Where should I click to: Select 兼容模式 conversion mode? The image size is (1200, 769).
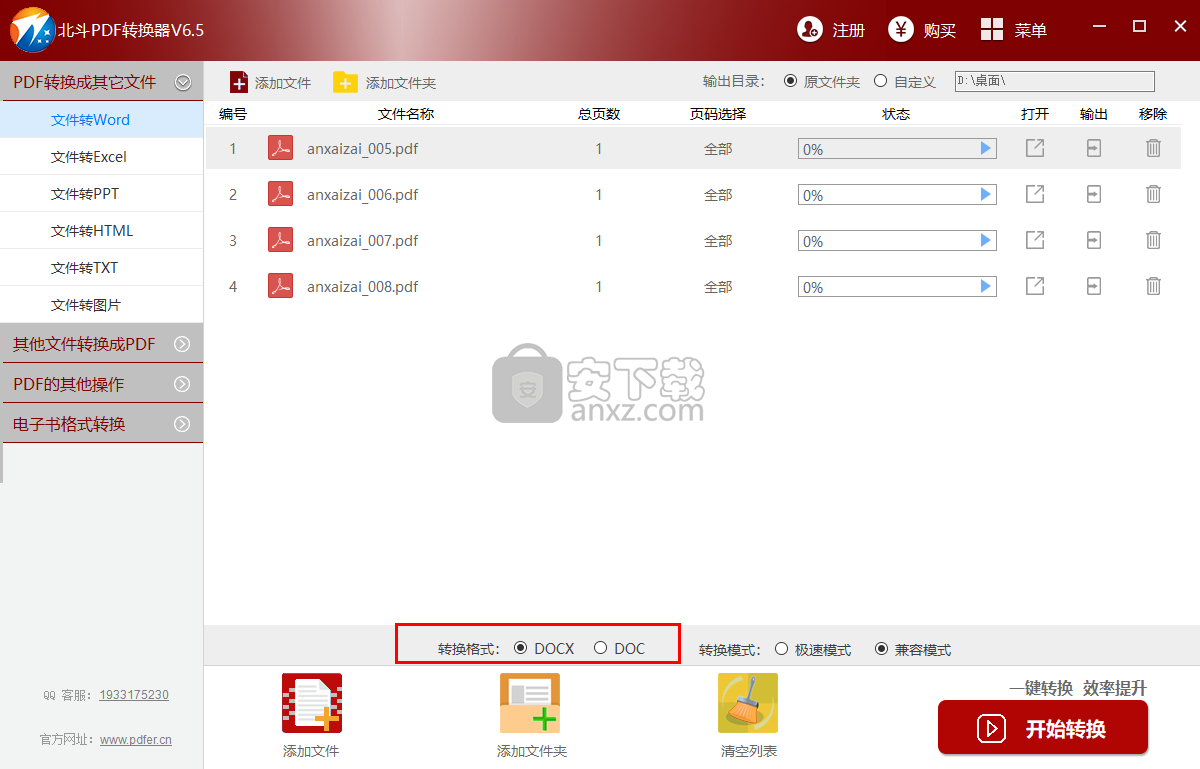[881, 649]
